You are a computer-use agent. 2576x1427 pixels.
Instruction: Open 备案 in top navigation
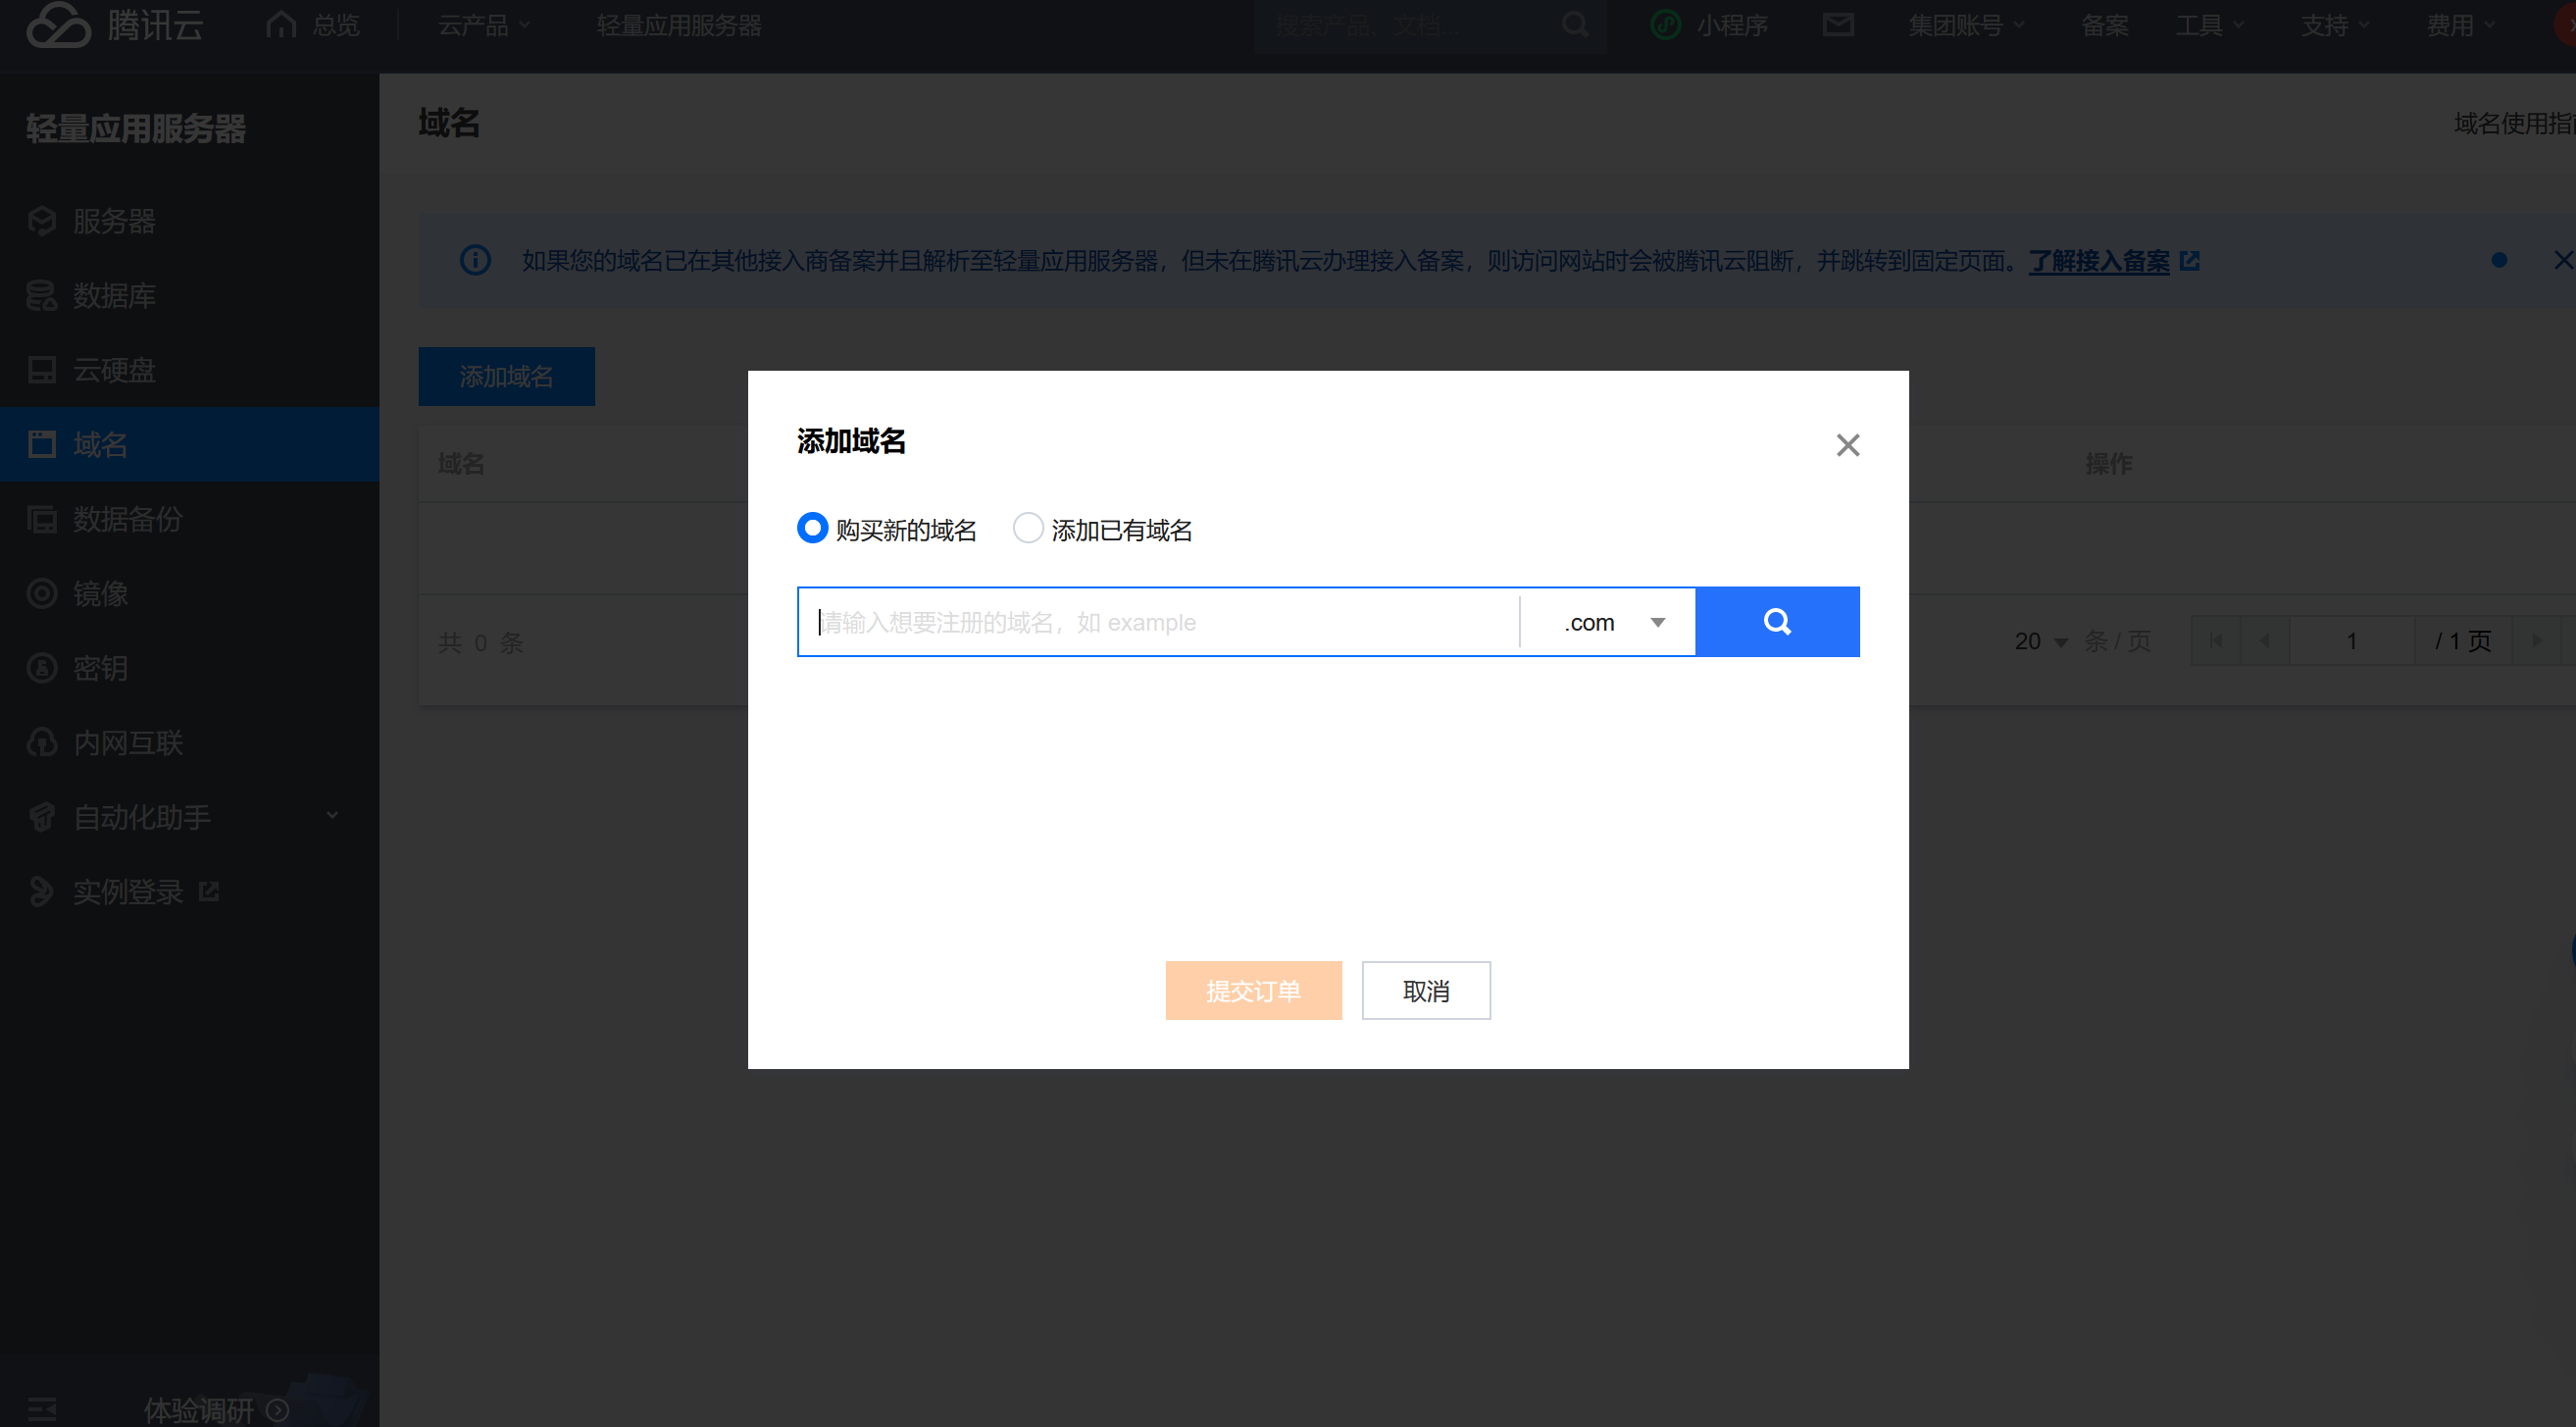click(2104, 25)
